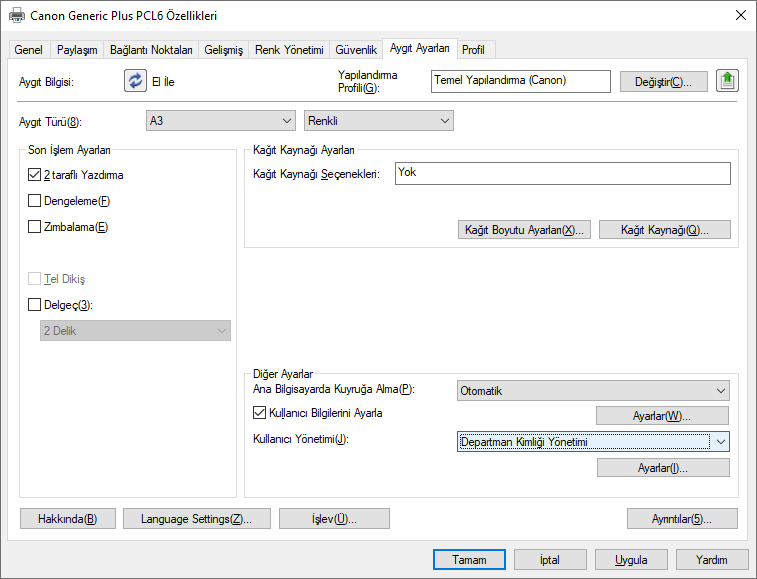757x579 pixels.
Task: Expand the Otomatik spooling dropdown
Action: [x=593, y=391]
